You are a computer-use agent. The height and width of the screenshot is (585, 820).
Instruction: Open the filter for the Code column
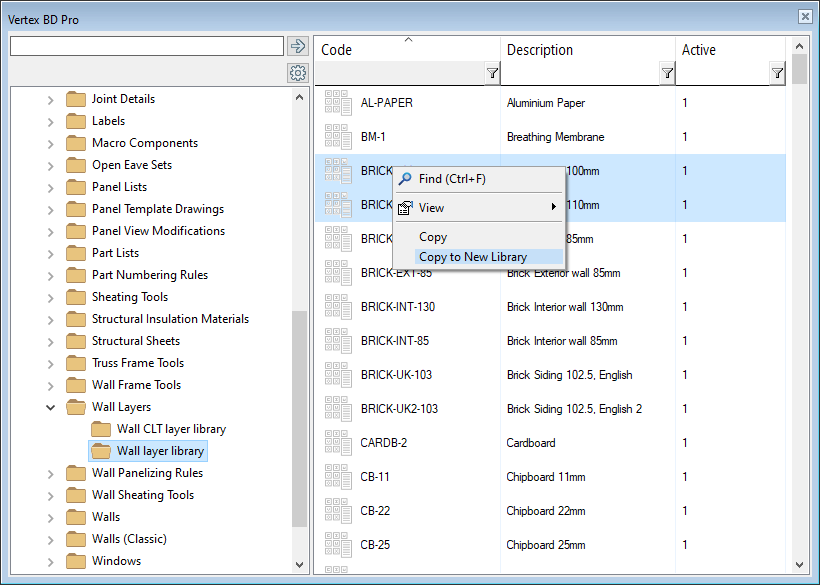[491, 72]
